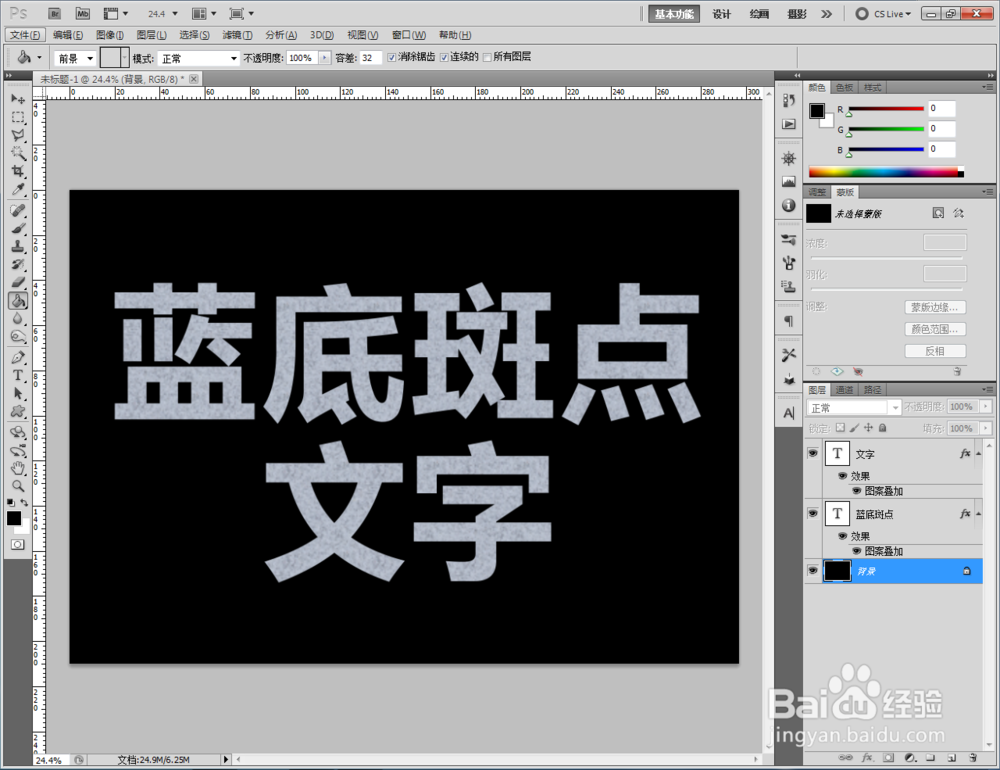Click the red channel slider
This screenshot has height=770, width=1000.
(885, 109)
